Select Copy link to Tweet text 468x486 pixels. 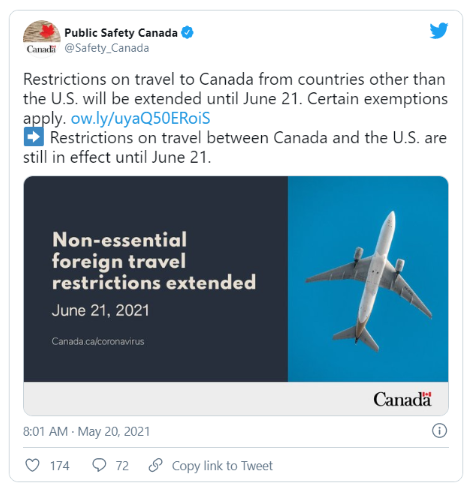[x=222, y=465]
